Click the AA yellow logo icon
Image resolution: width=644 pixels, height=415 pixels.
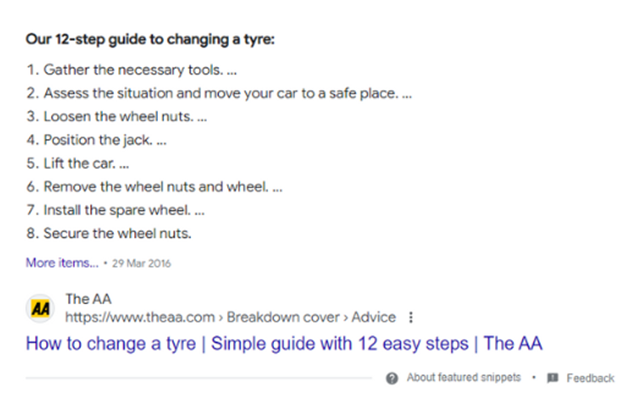click(40, 308)
